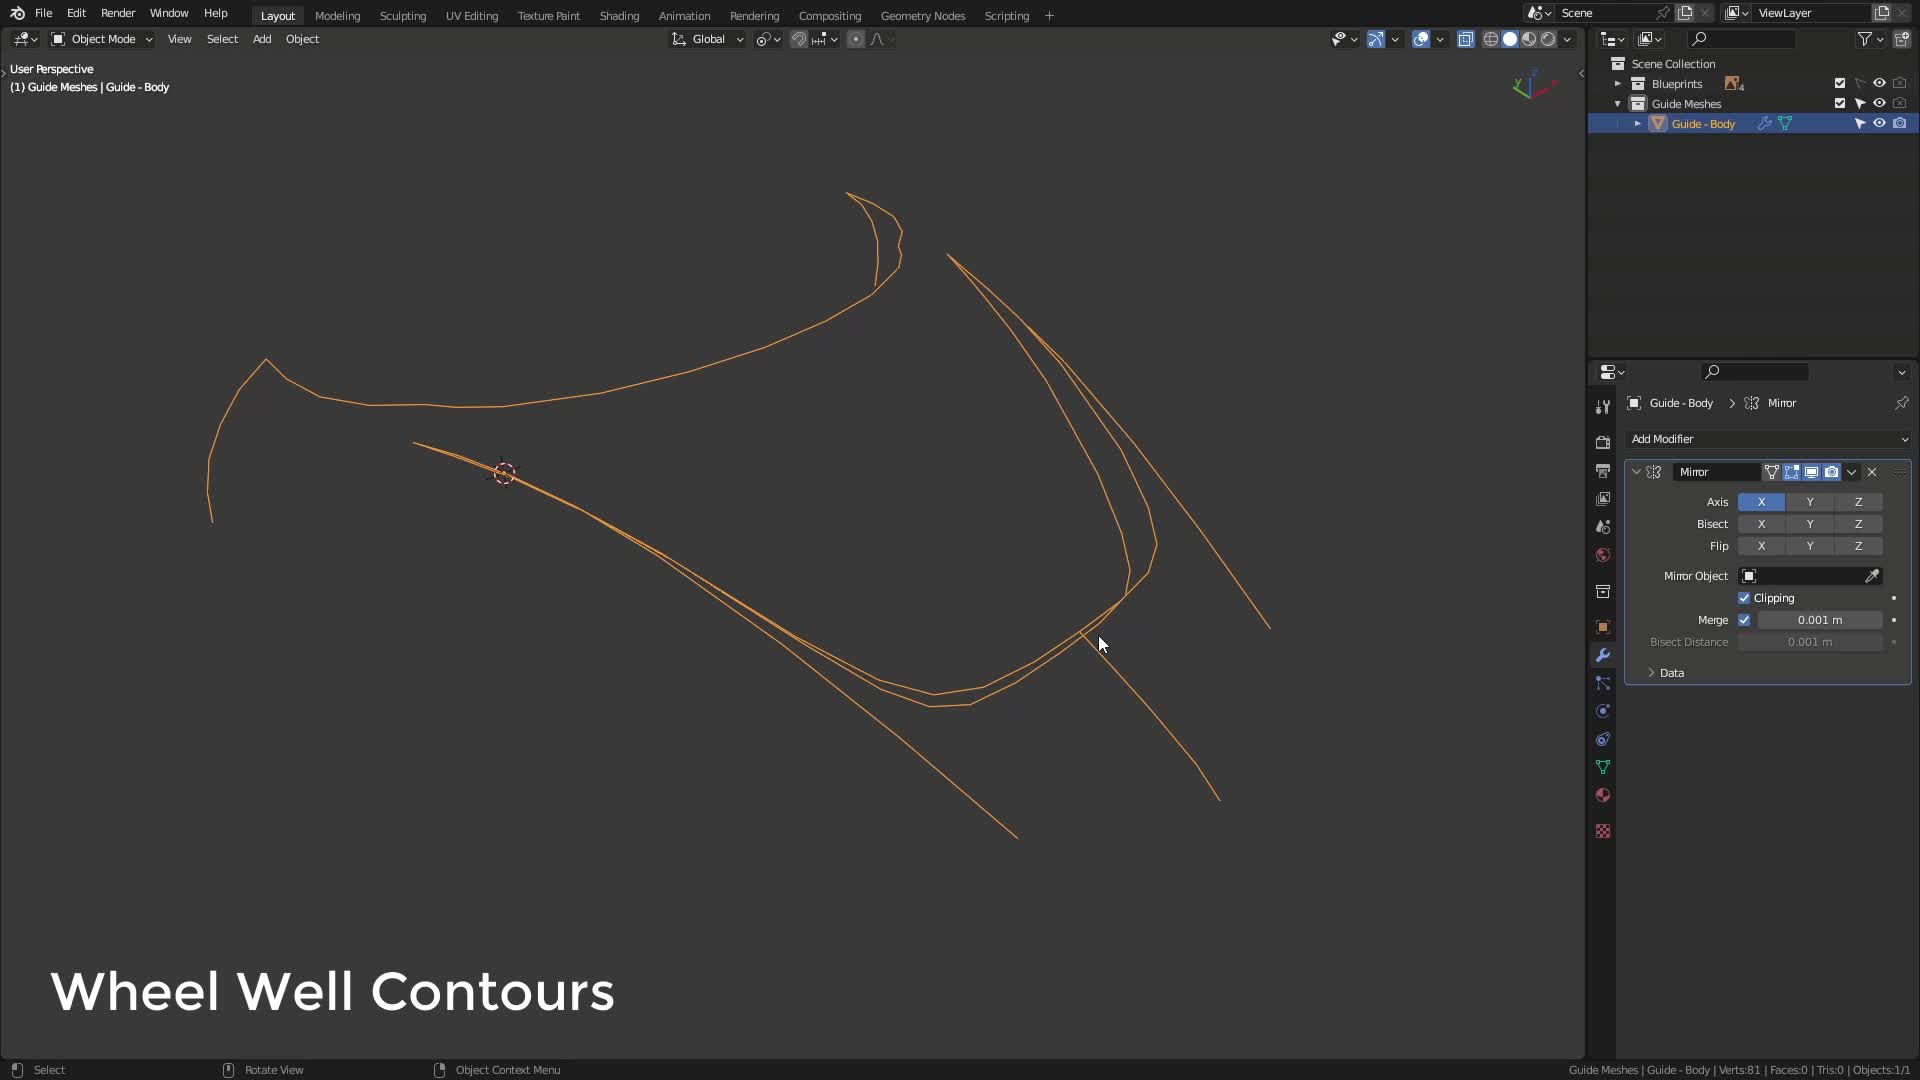The image size is (1920, 1080).
Task: Uncheck the Clipping checkbox
Action: pyautogui.click(x=1744, y=598)
